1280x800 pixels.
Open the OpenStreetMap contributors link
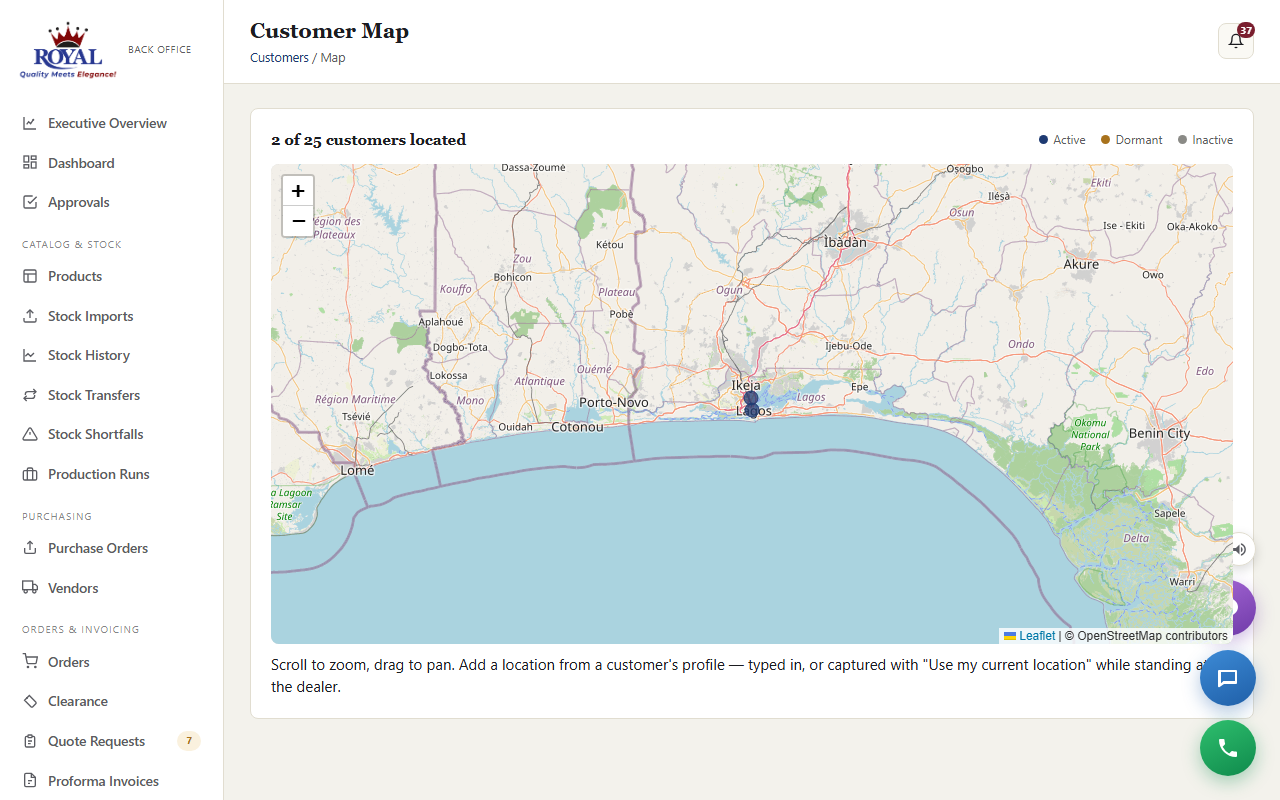(x=1152, y=636)
